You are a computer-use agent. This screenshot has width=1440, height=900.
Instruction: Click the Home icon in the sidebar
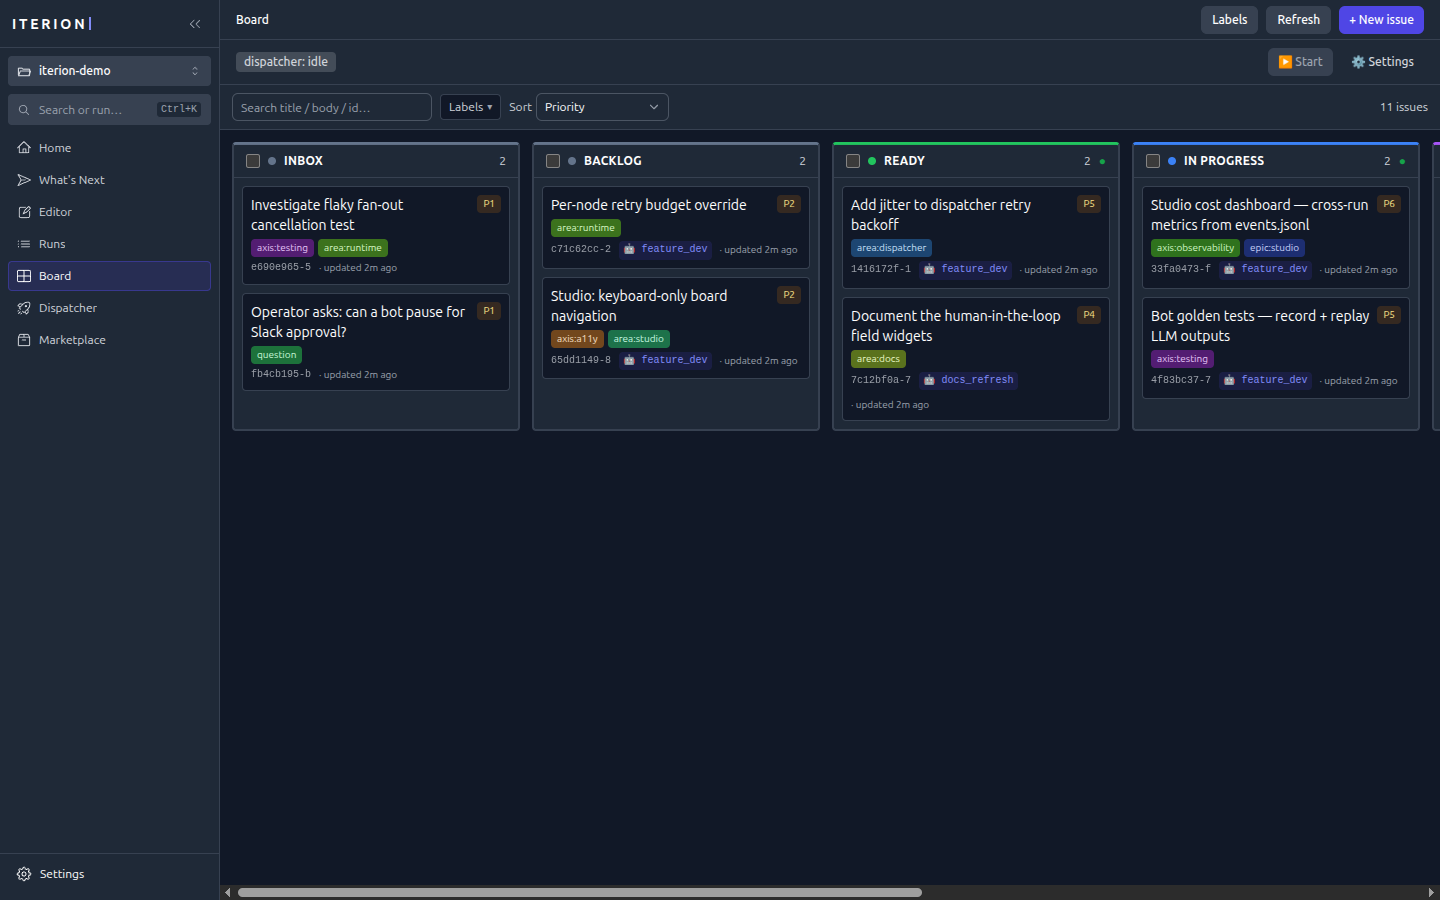click(24, 148)
